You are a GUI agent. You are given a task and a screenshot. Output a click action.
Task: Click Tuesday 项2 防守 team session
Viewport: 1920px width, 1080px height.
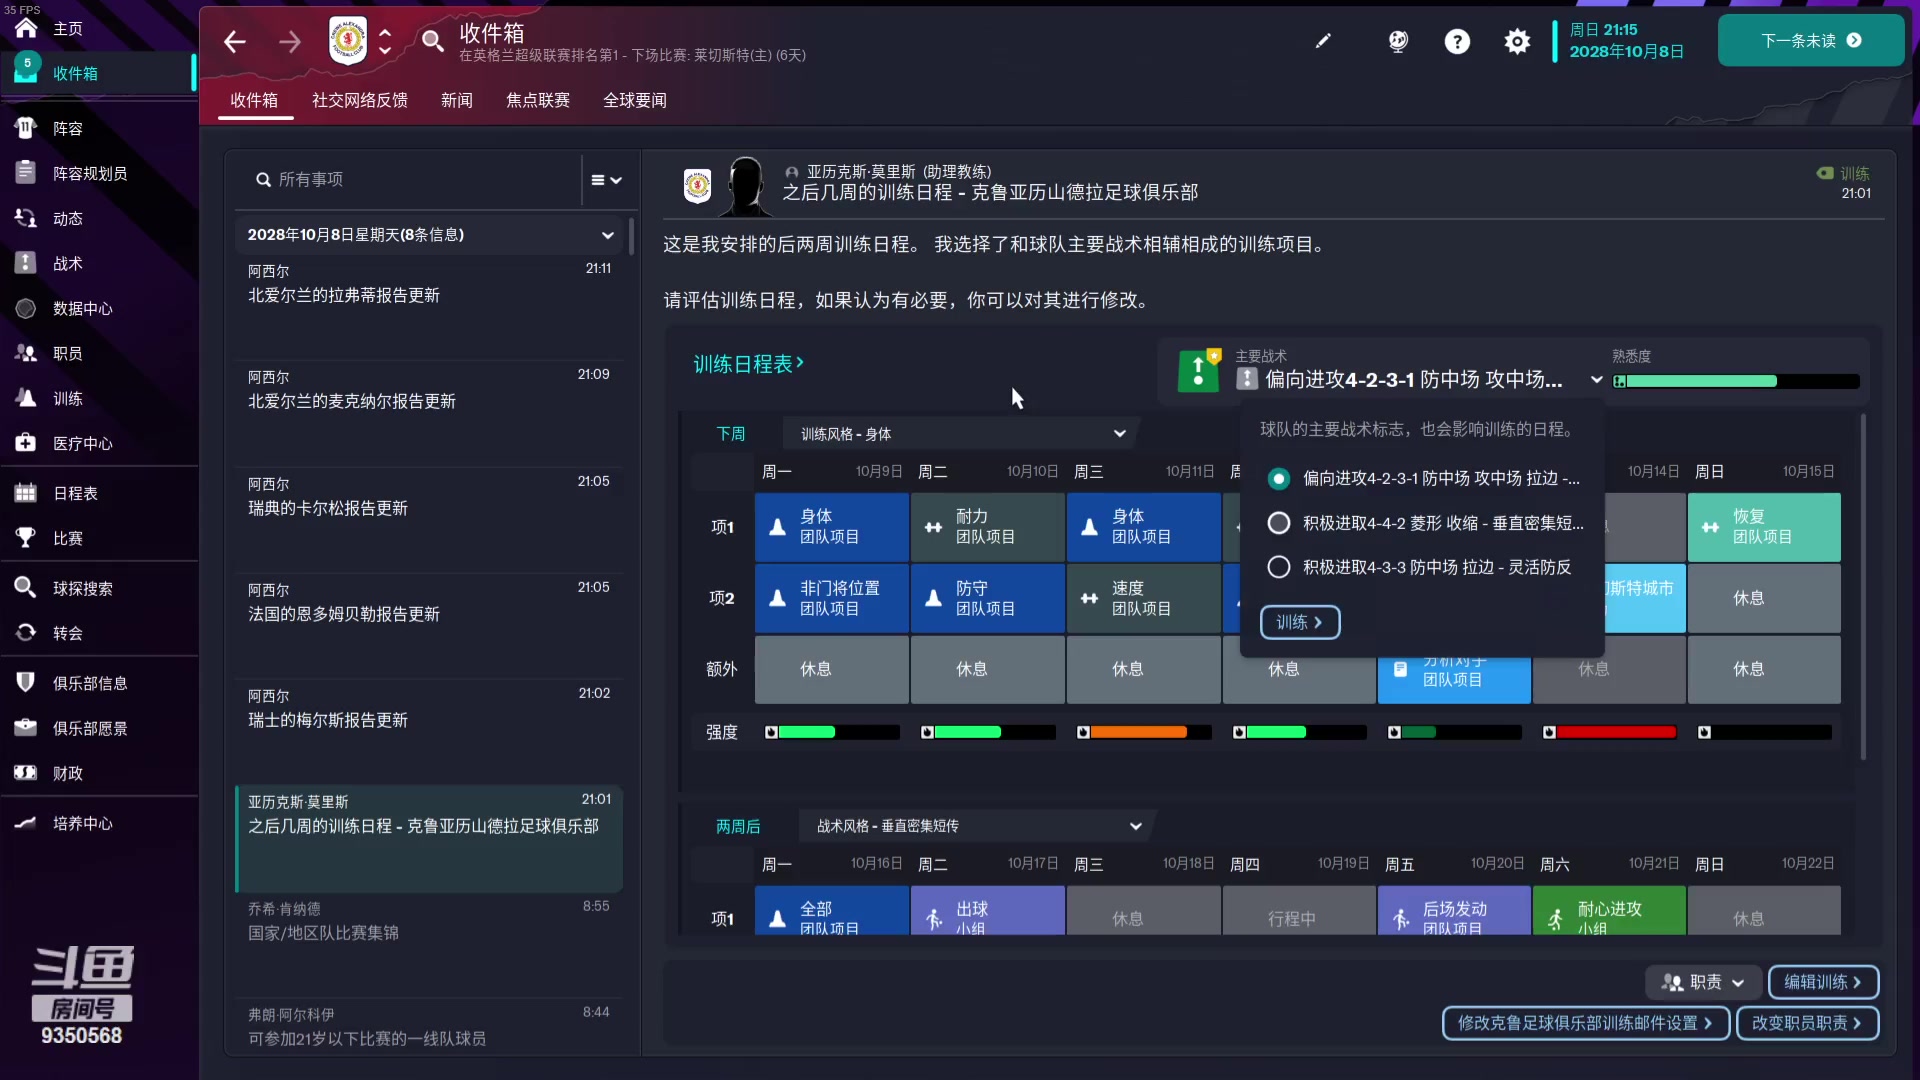[987, 598]
